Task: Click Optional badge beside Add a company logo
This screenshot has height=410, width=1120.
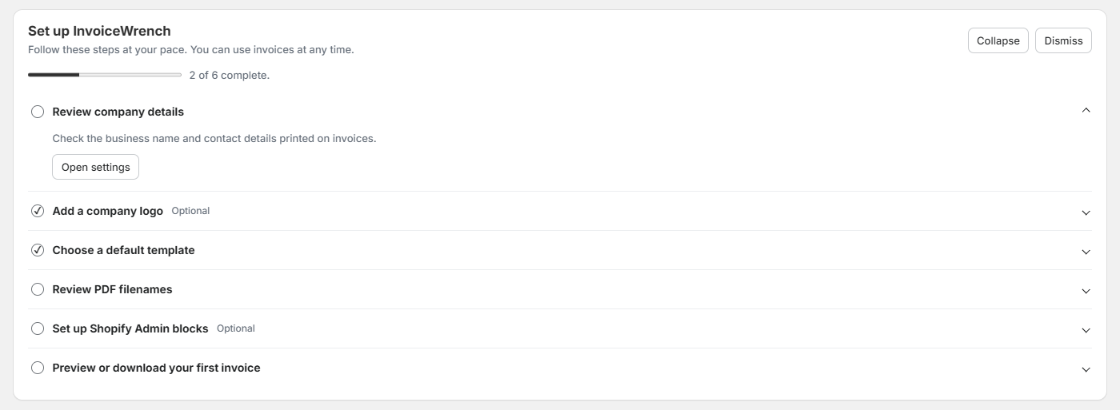Action: [191, 211]
